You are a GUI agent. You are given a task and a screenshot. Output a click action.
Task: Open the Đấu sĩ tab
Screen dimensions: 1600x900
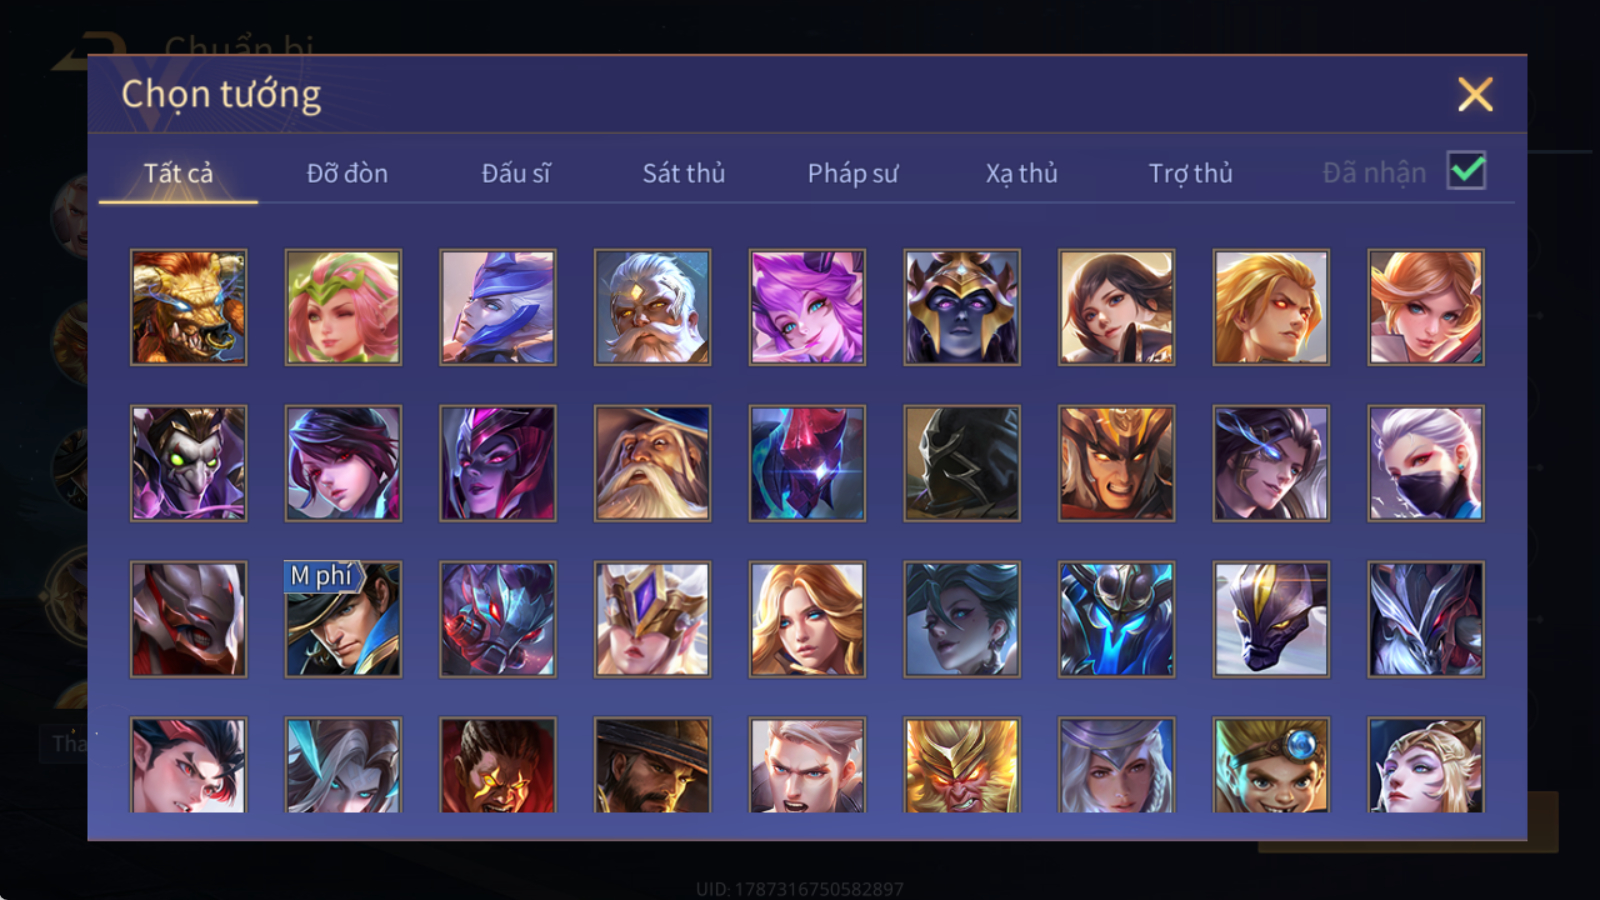[516, 173]
